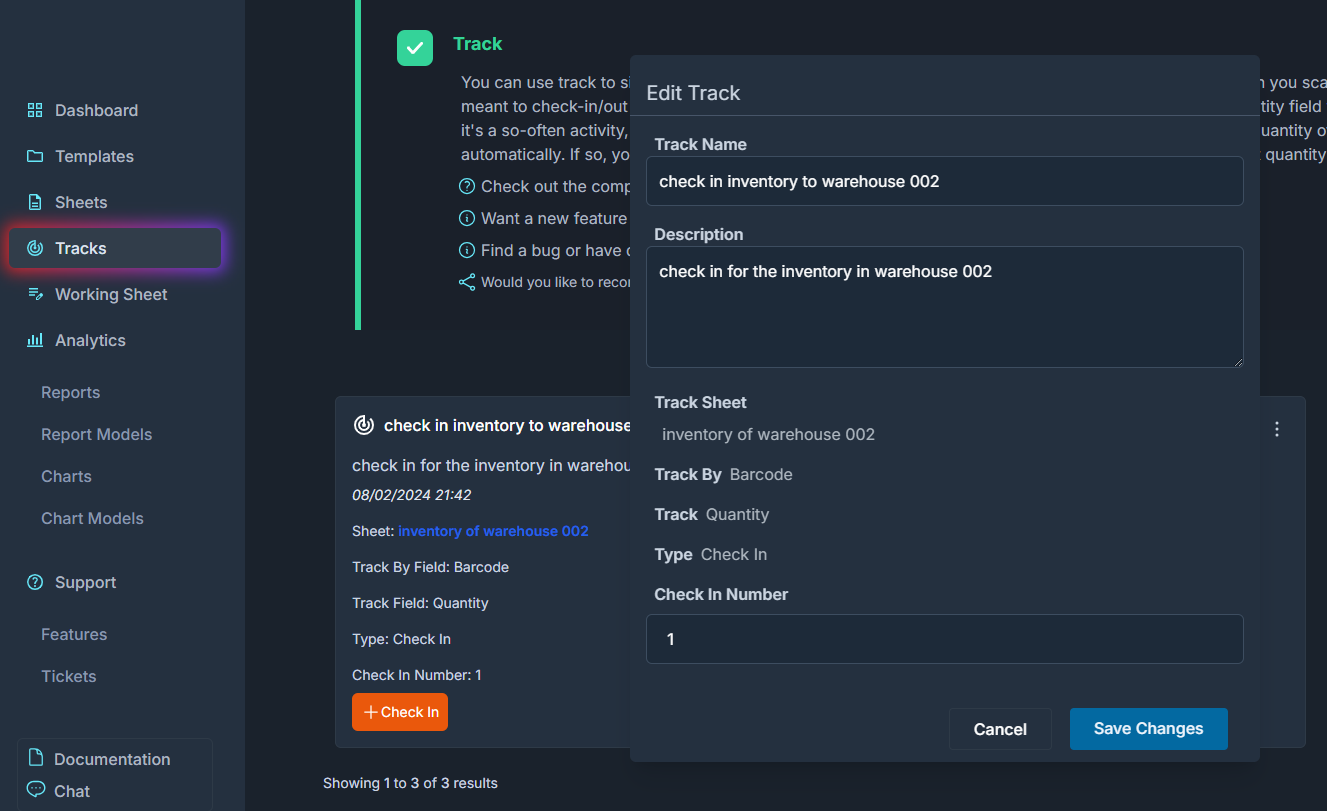Open Chat from the sidebar
Viewport: 1327px width, 811px height.
click(72, 791)
